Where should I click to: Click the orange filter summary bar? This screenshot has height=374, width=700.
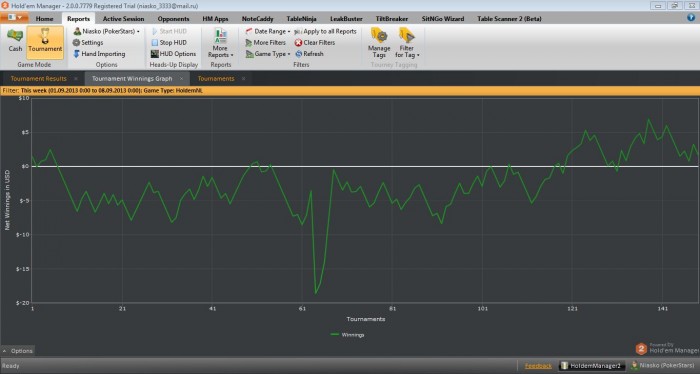point(350,91)
